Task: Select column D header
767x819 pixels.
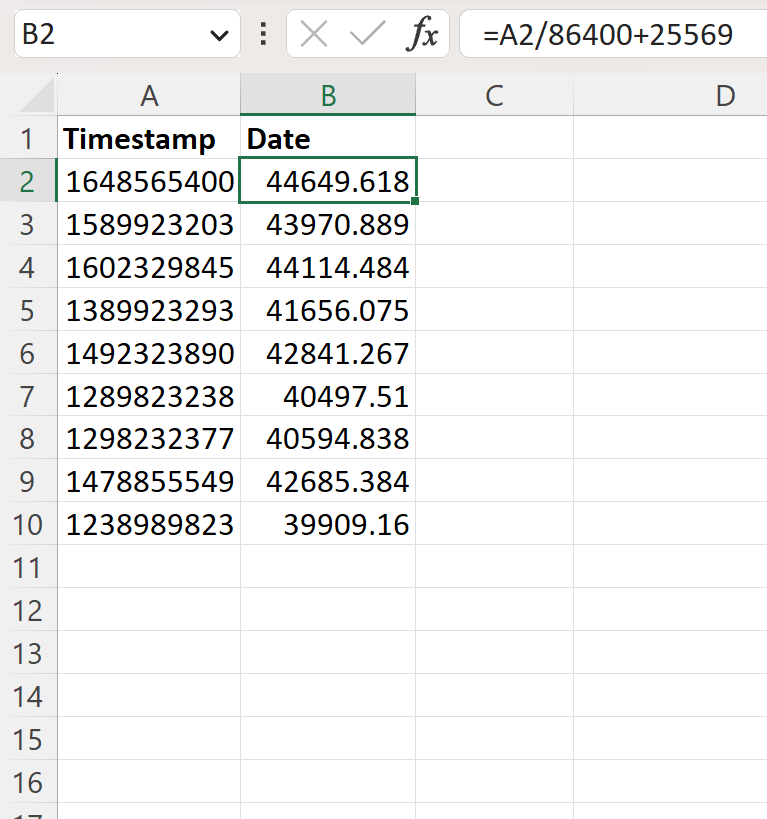Action: coord(670,96)
